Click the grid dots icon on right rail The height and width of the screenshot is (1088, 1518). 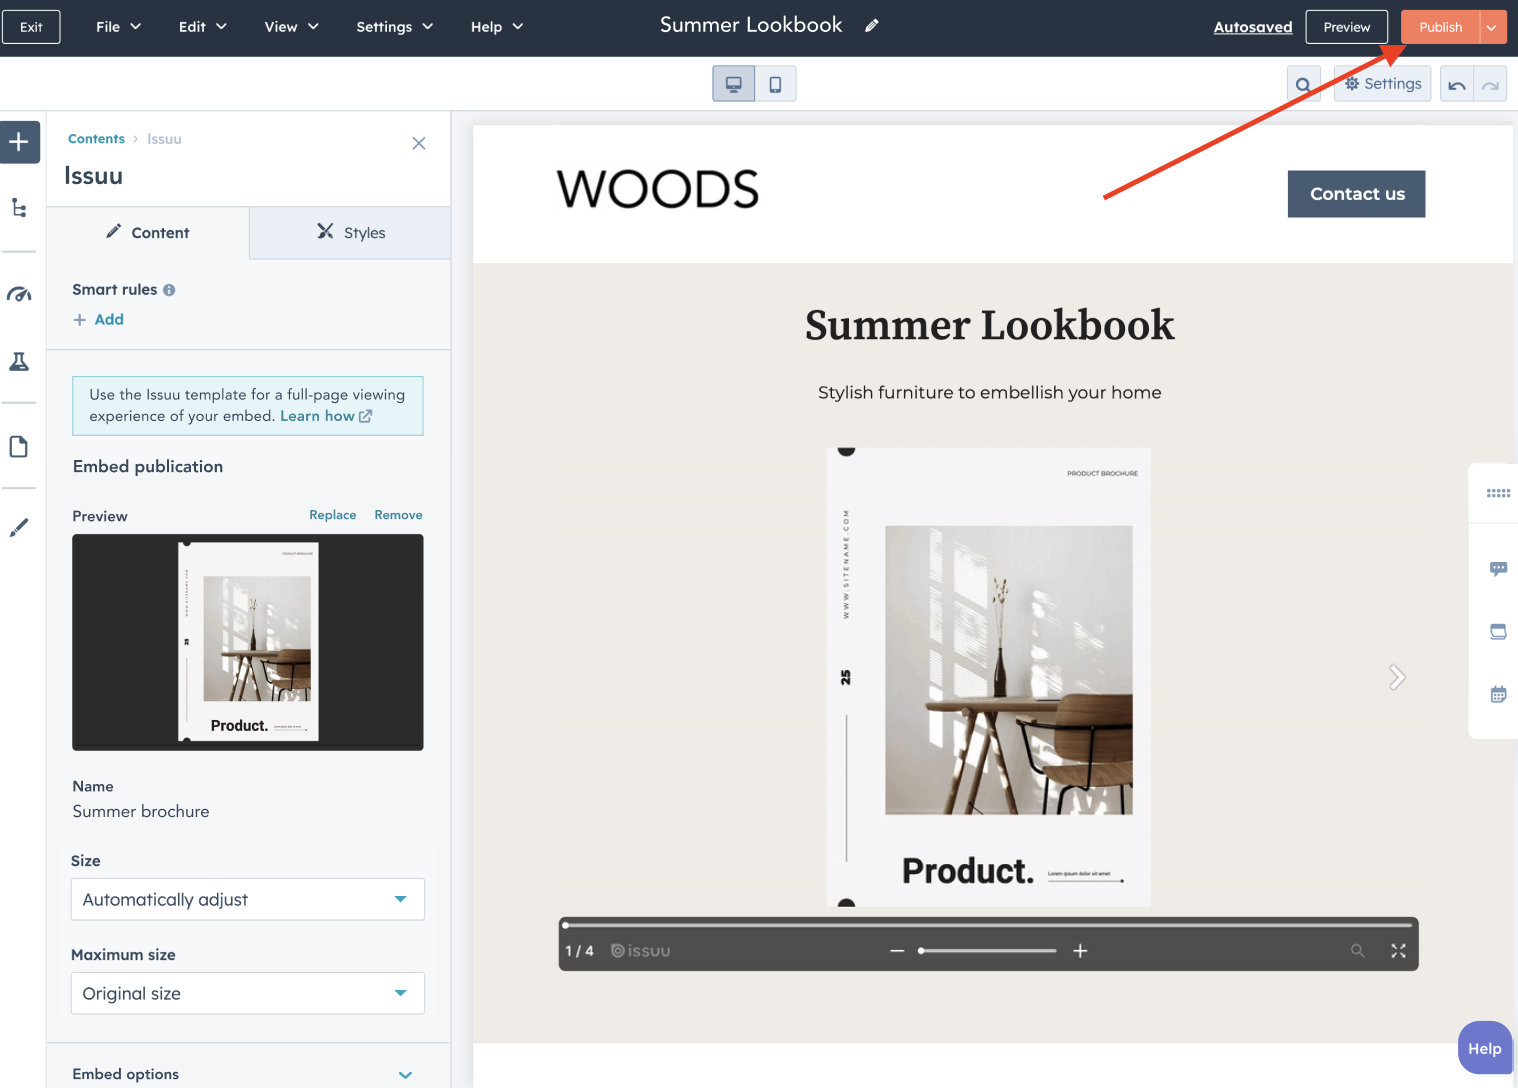[x=1498, y=493]
